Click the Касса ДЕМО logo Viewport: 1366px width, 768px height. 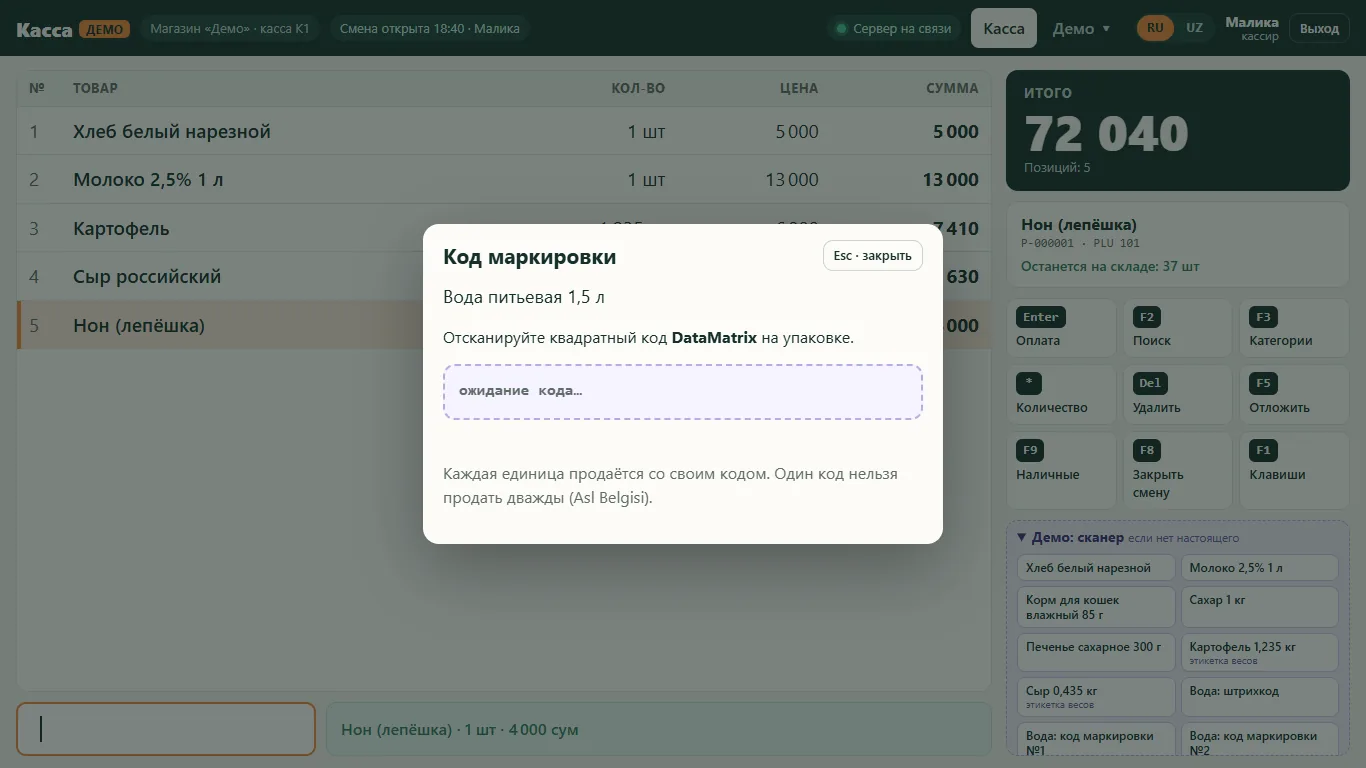coord(73,29)
